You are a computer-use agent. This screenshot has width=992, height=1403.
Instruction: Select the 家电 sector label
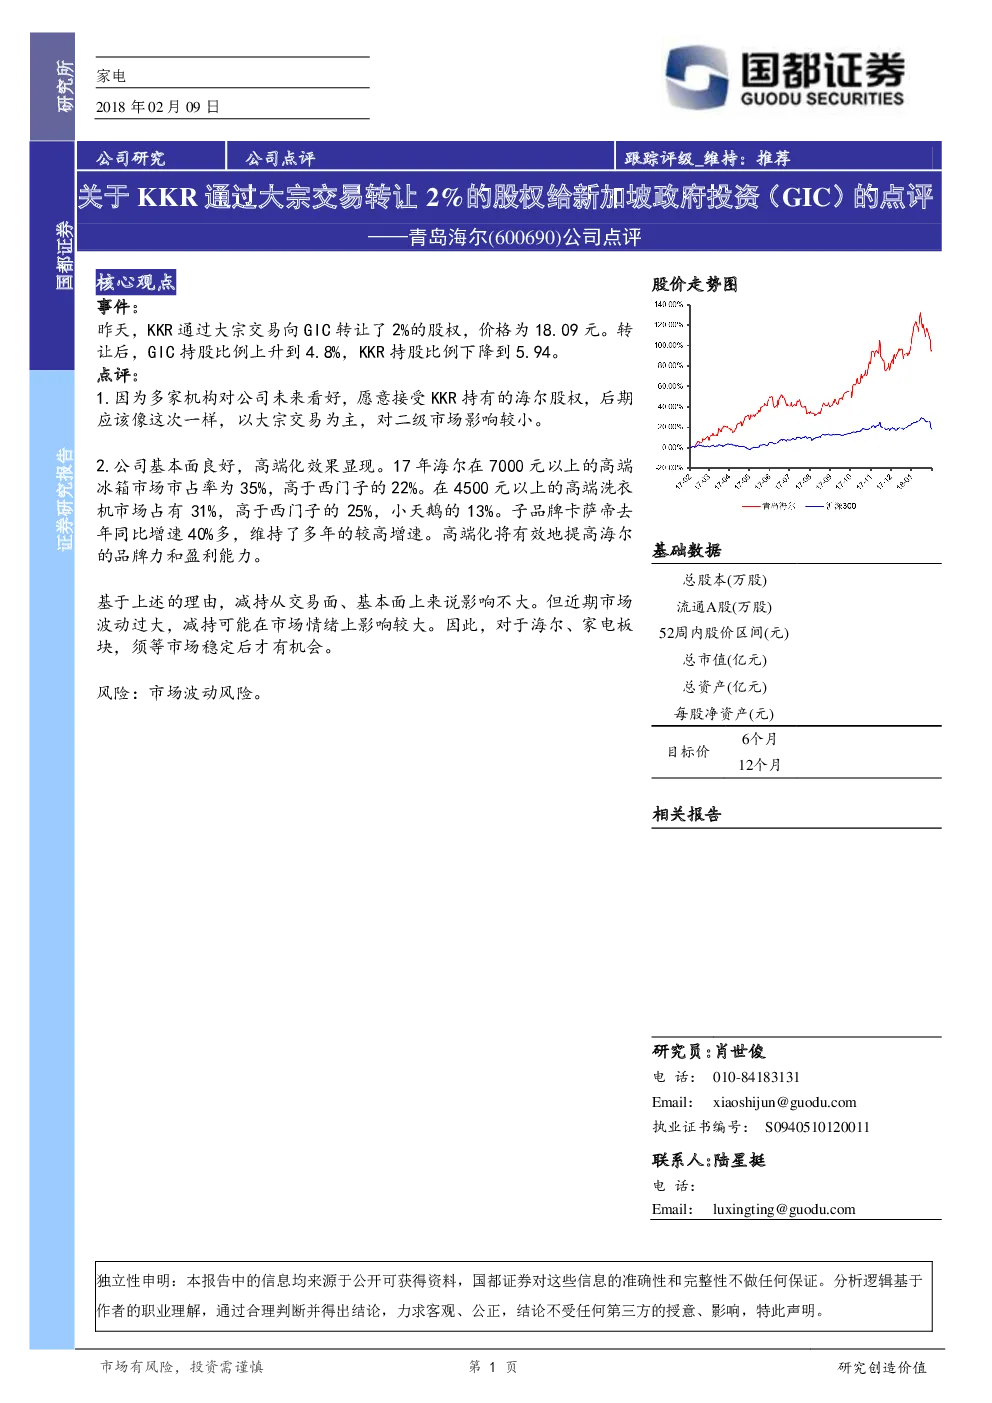111,76
